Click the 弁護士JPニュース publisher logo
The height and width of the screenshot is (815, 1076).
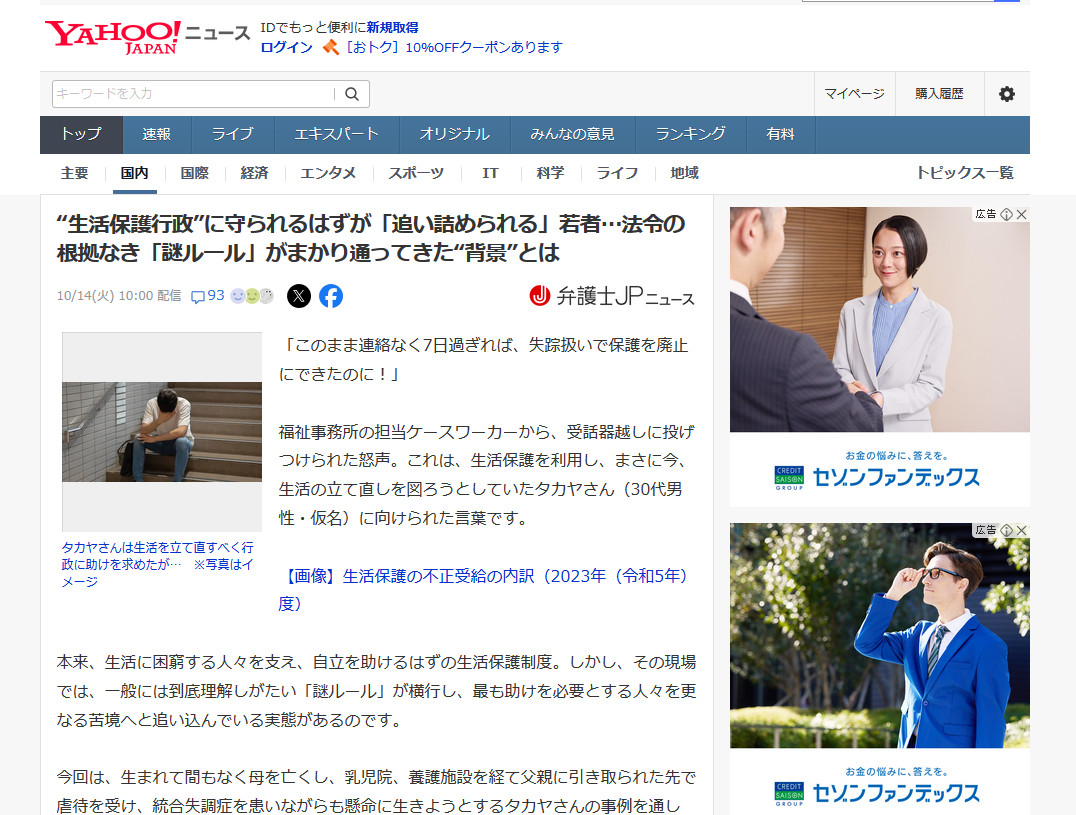(611, 296)
